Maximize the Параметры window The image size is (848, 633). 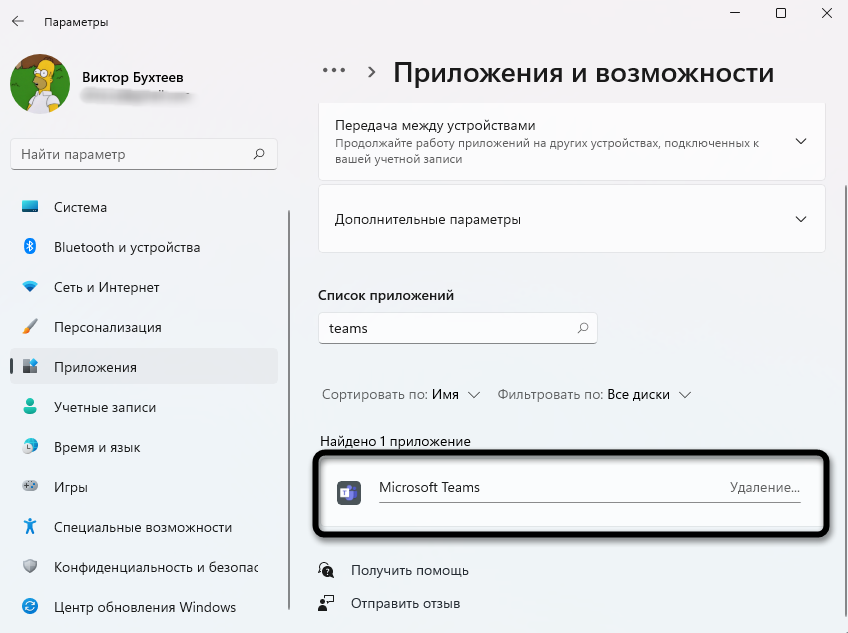[781, 13]
